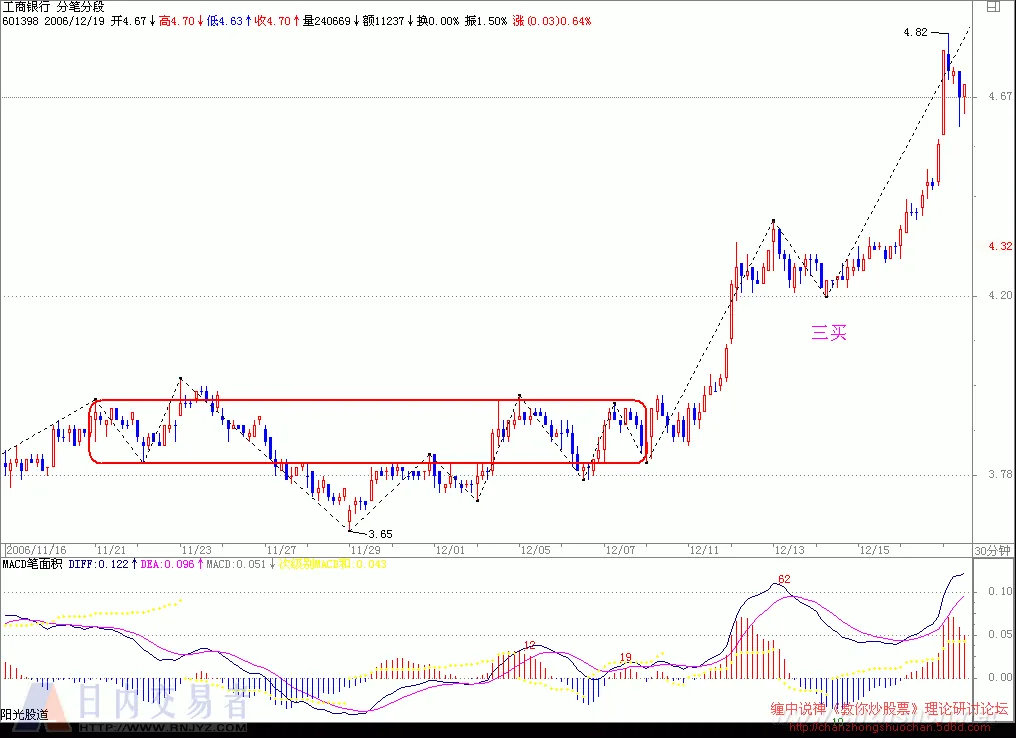This screenshot has height=738, width=1016.
Task: Click the yellow 次级别MACD和 readout
Action: (x=333, y=564)
